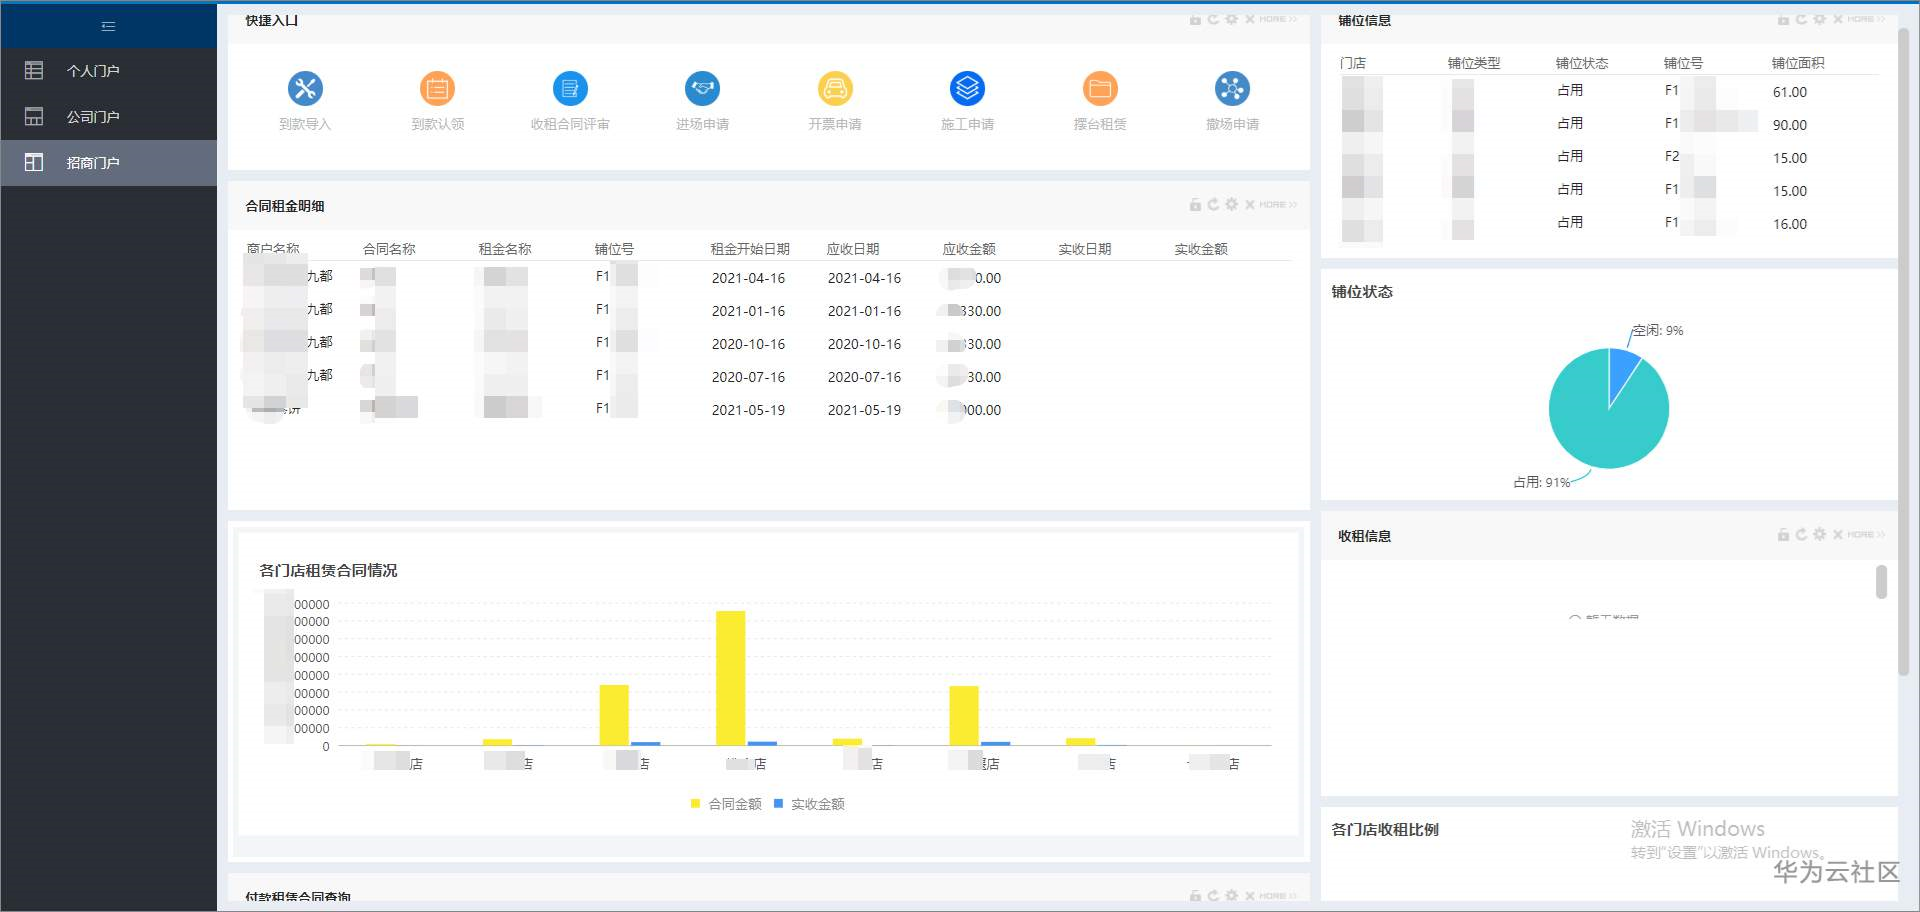This screenshot has width=1920, height=912.
Task: Click the tallest yellow bar in the chart
Action: (x=730, y=678)
